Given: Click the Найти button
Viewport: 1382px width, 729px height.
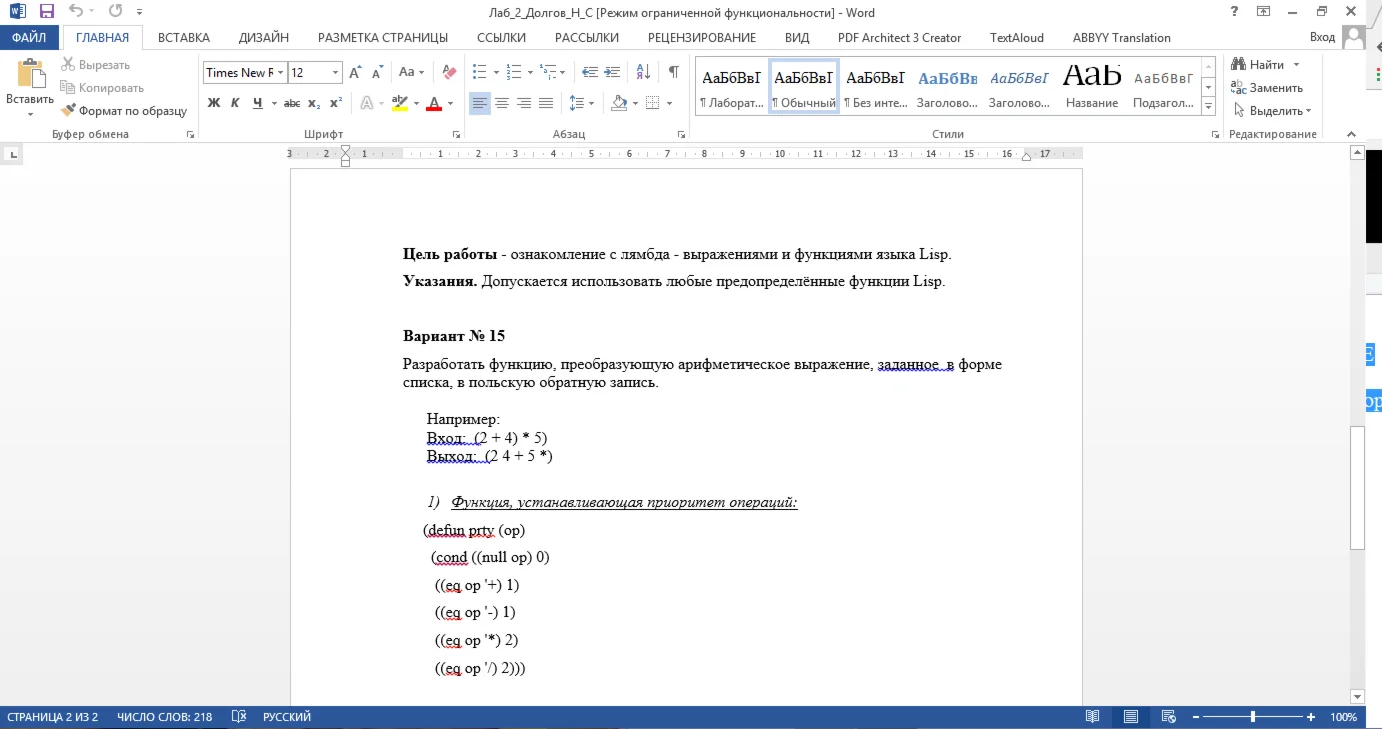Looking at the screenshot, I should pyautogui.click(x=1266, y=65).
